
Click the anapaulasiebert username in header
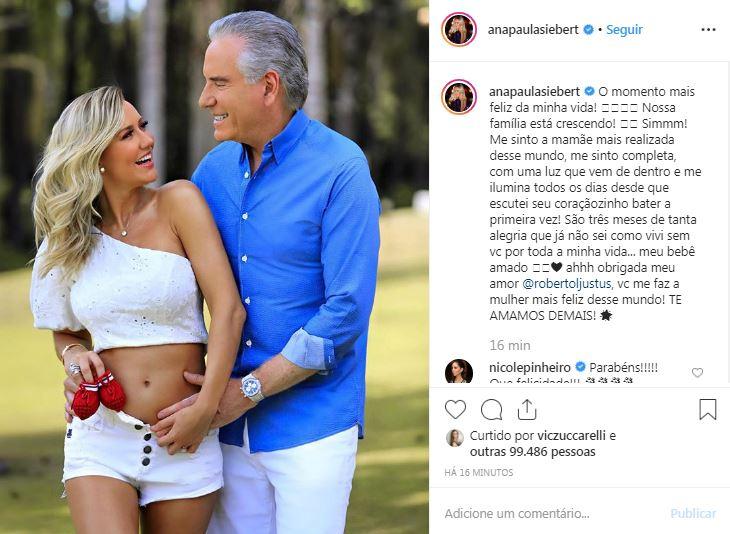(x=533, y=30)
